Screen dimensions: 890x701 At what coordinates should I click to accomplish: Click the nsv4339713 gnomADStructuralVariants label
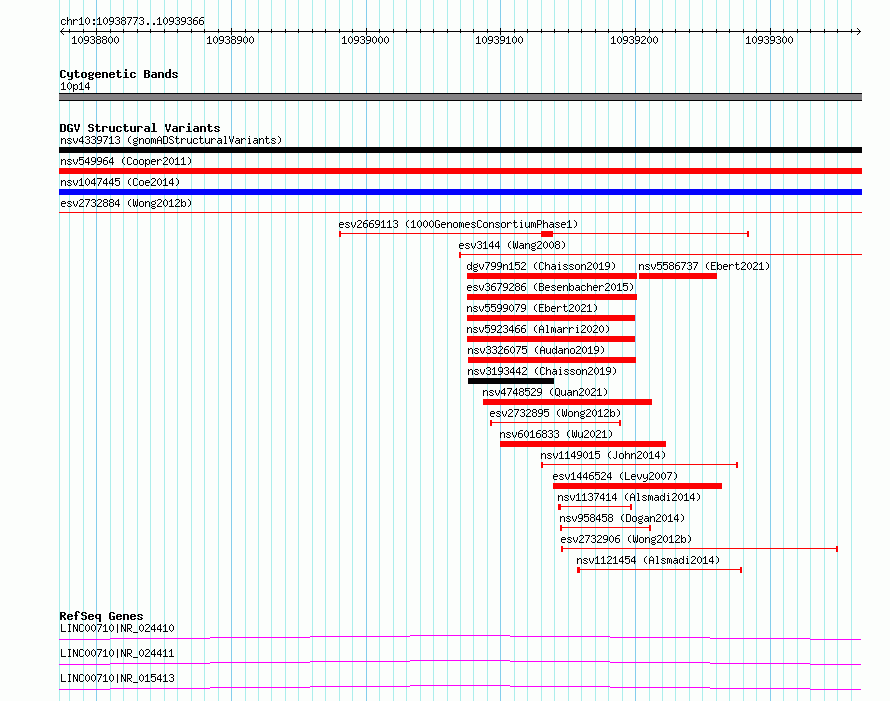[x=171, y=140]
